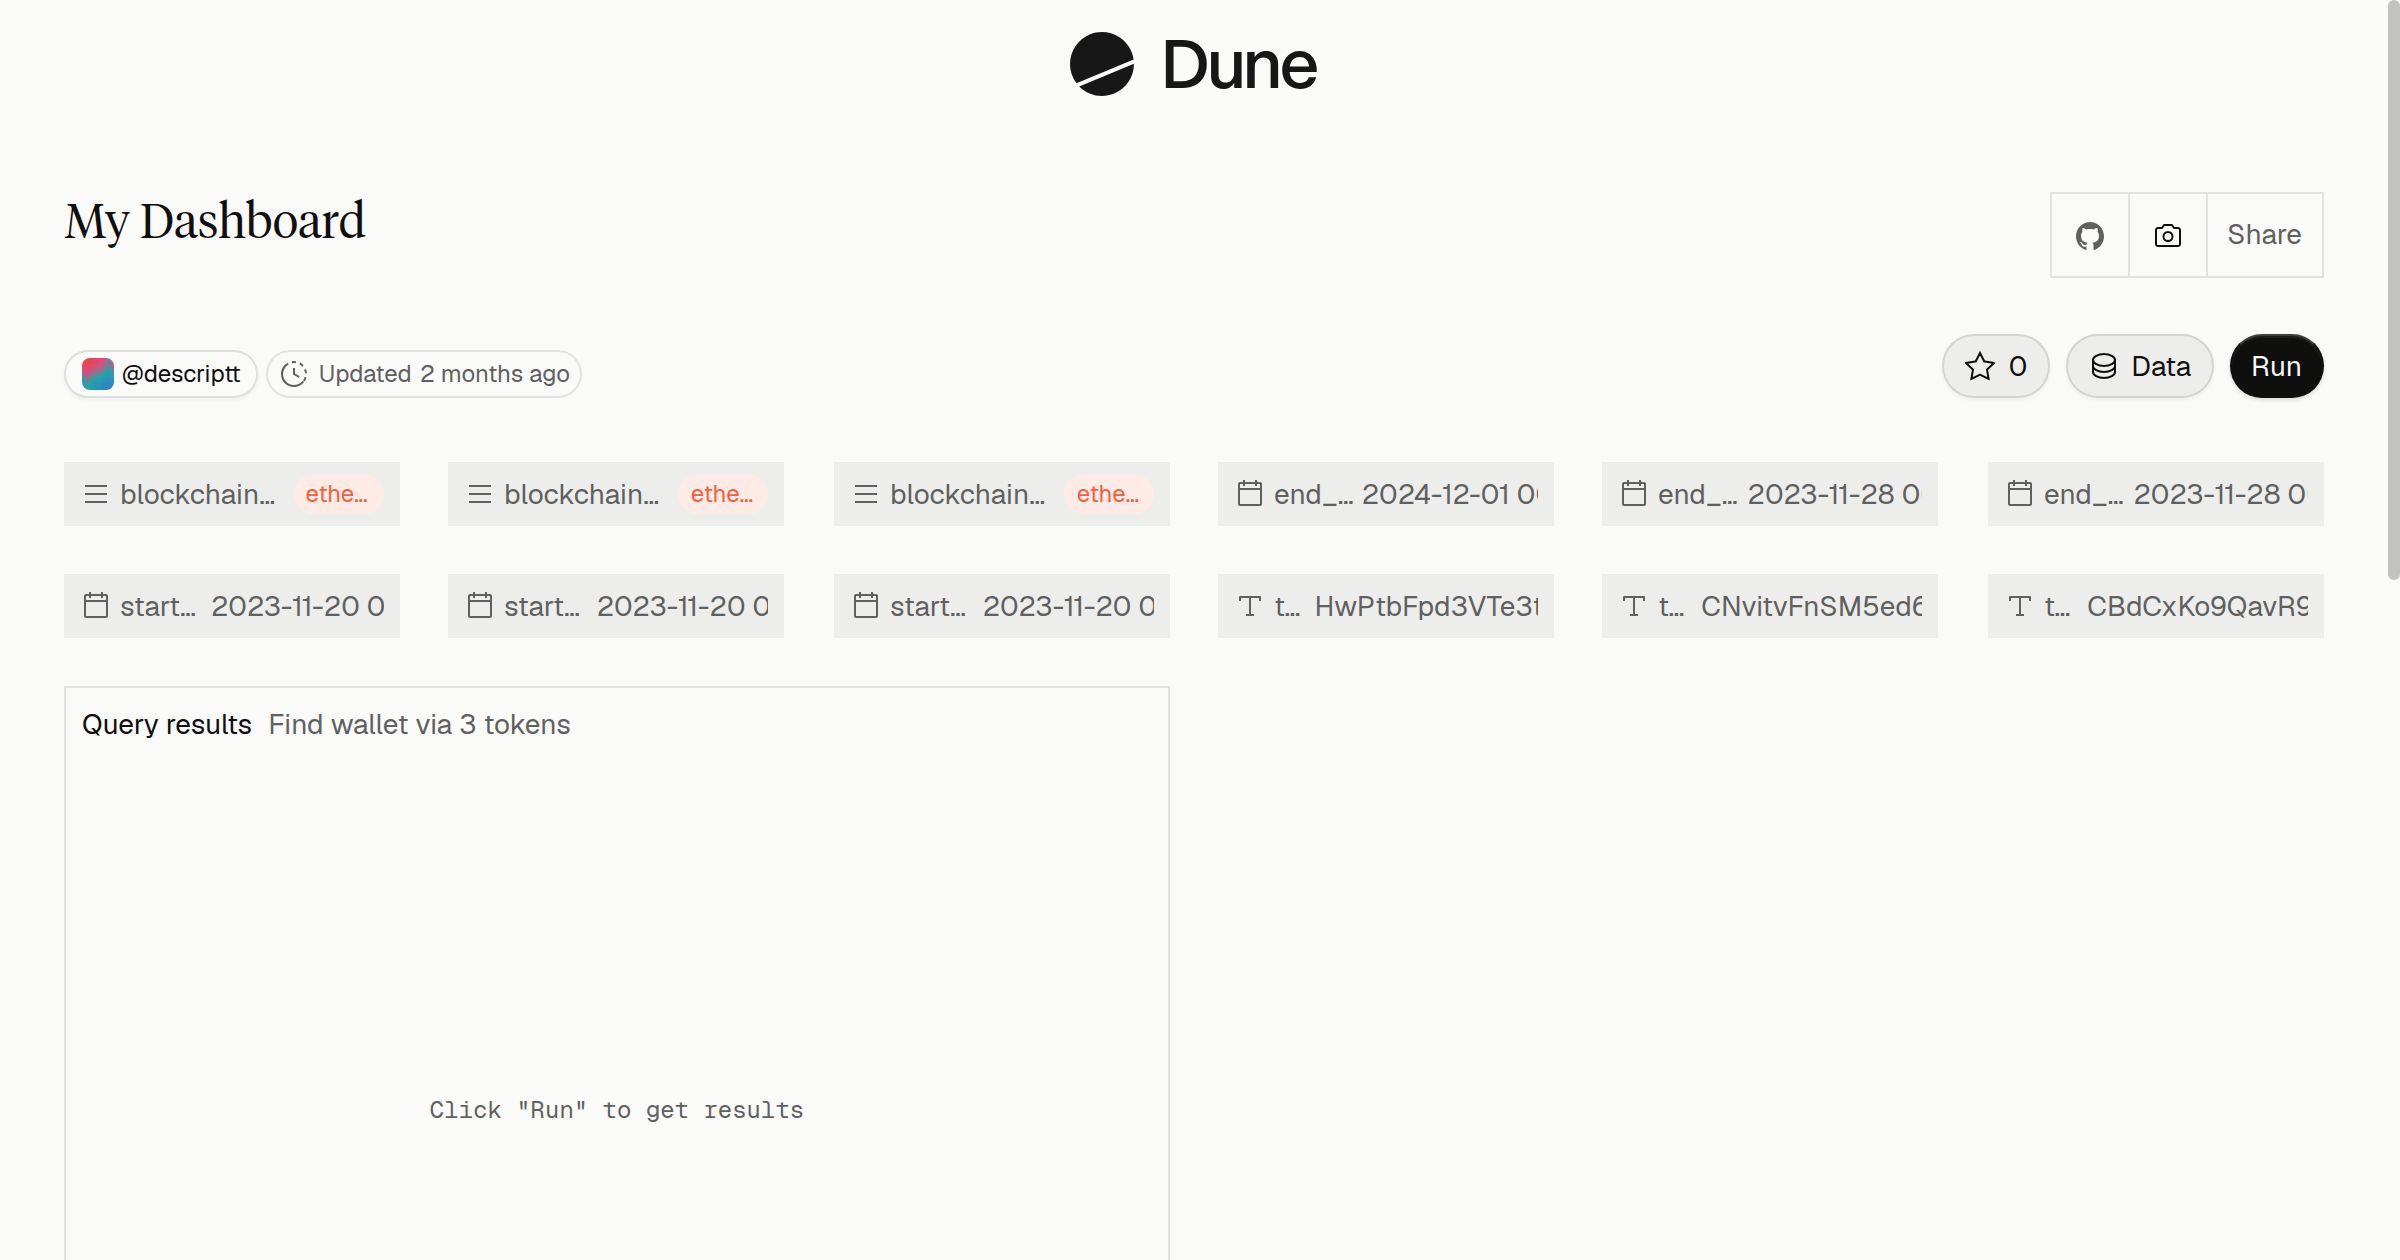
Task: Open the Data button
Action: (x=2140, y=366)
